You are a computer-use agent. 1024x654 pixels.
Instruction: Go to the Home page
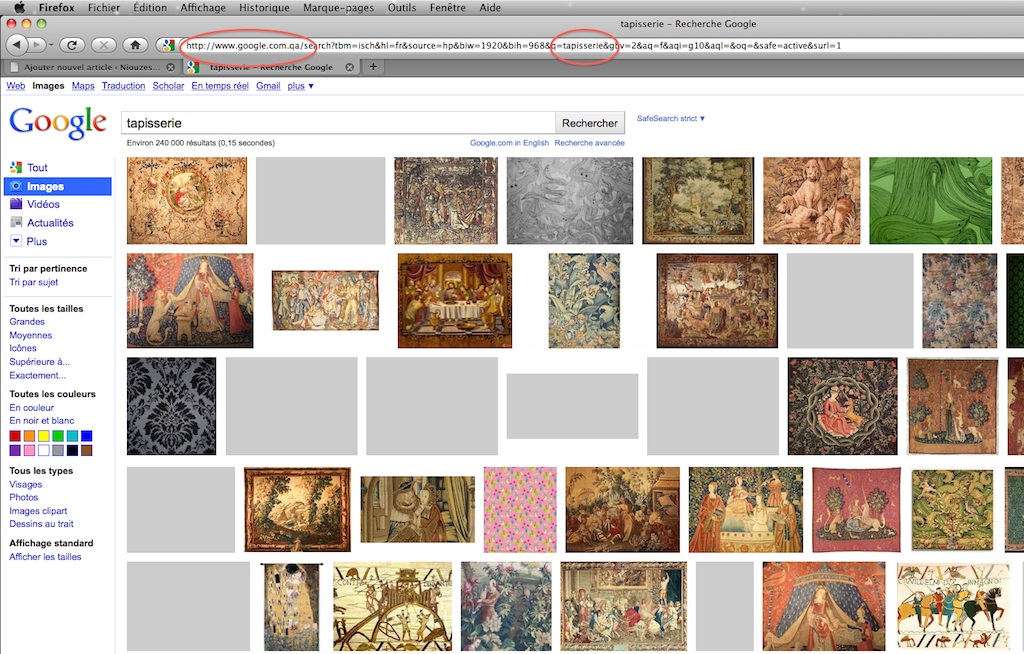[x=135, y=45]
